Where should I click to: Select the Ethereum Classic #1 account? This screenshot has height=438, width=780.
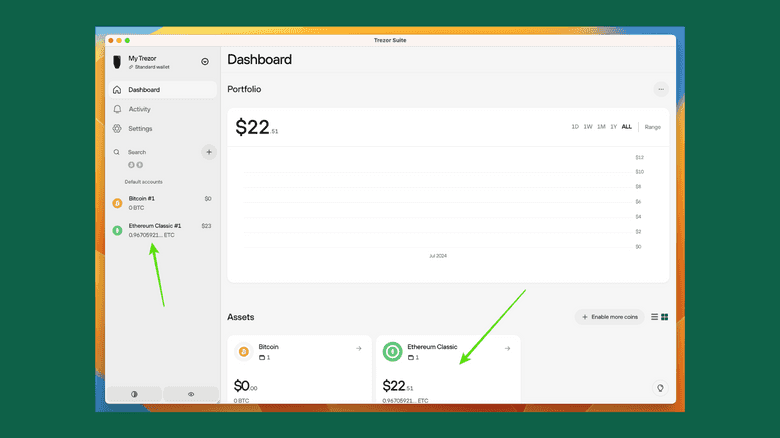160,230
